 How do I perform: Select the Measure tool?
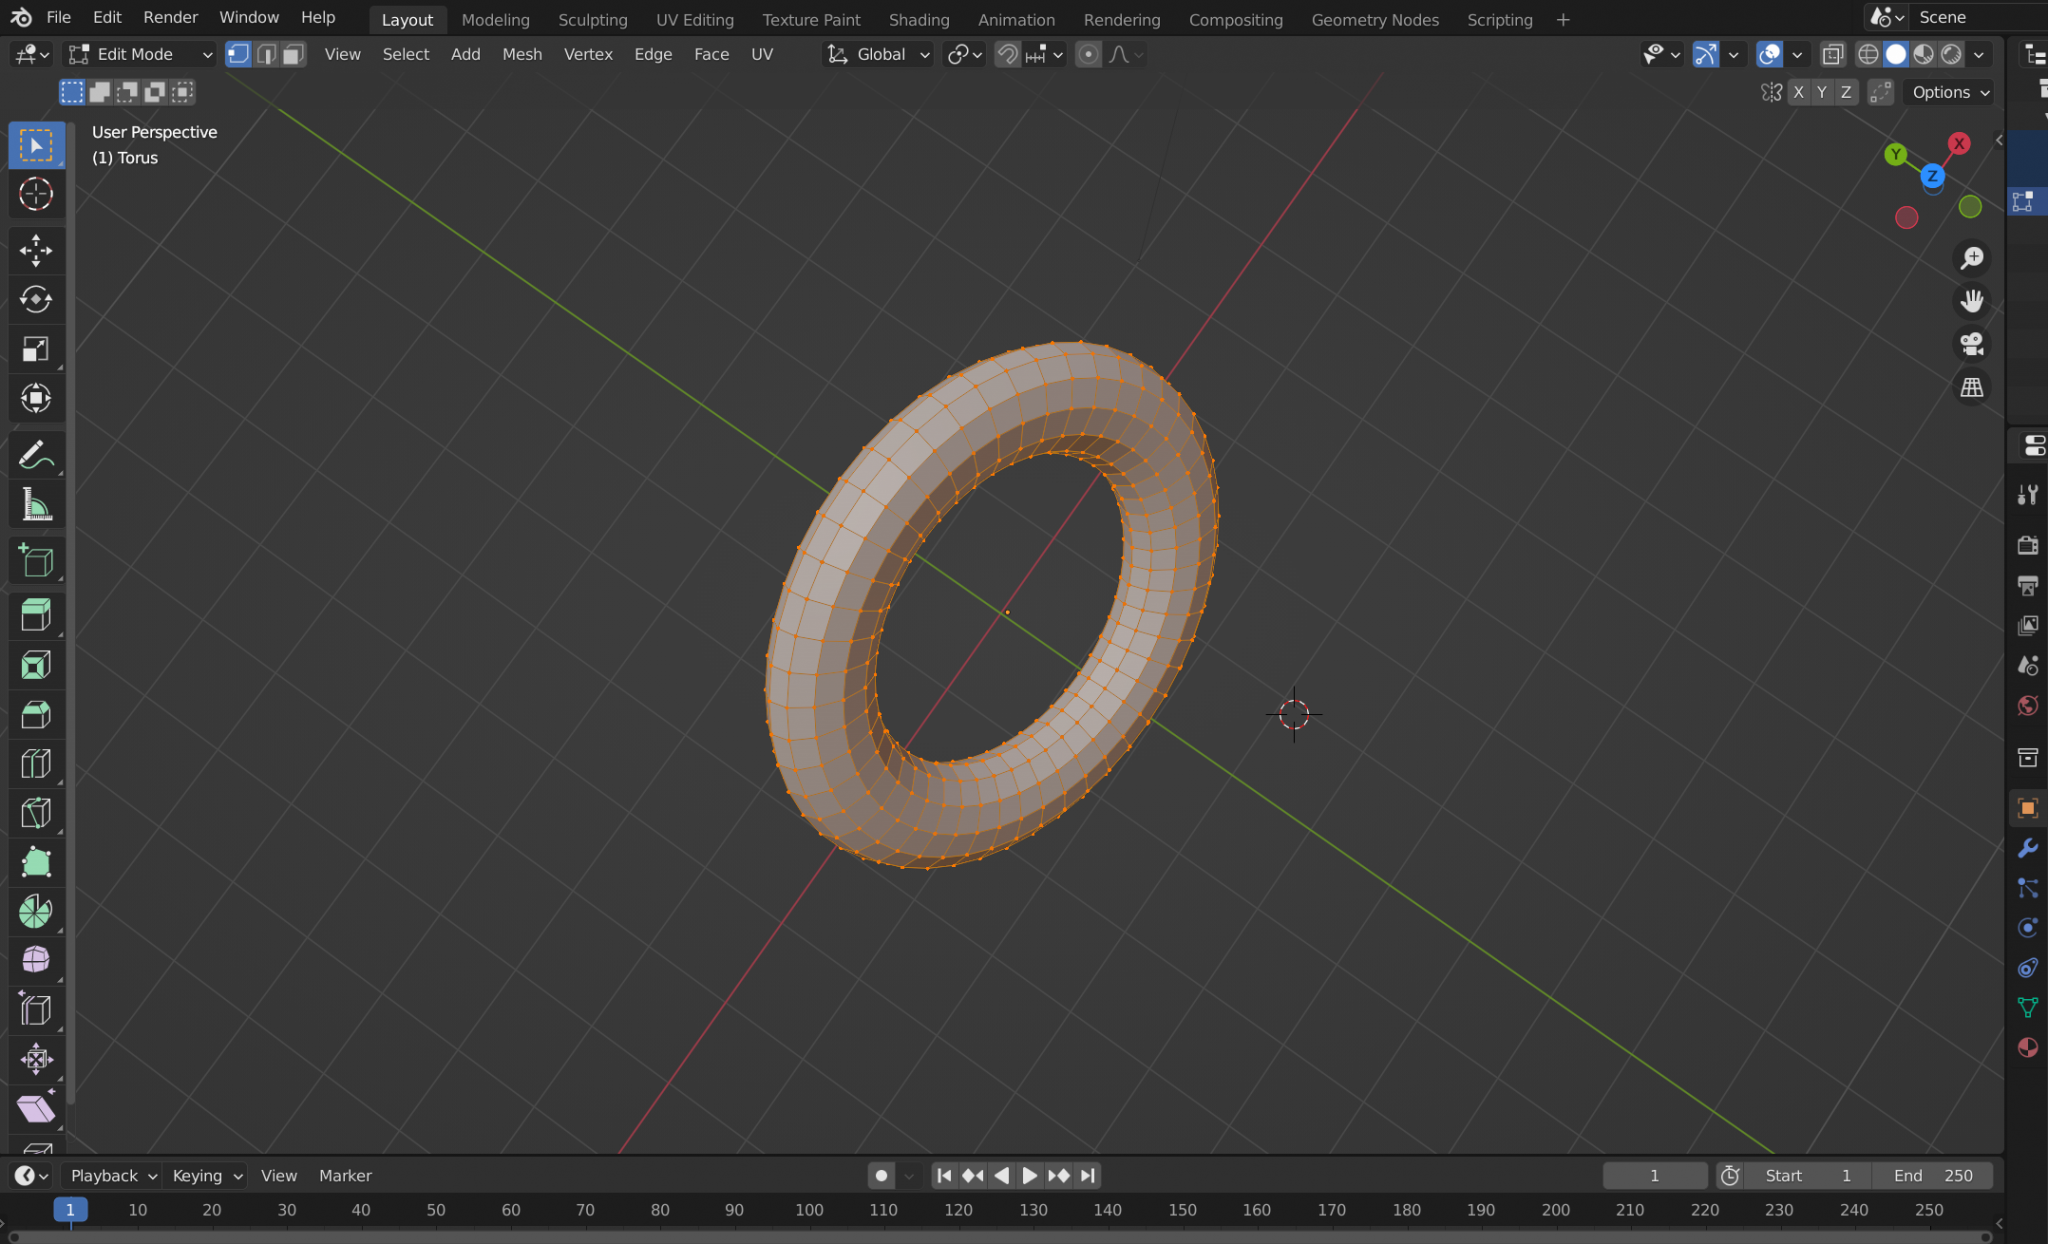(x=36, y=505)
